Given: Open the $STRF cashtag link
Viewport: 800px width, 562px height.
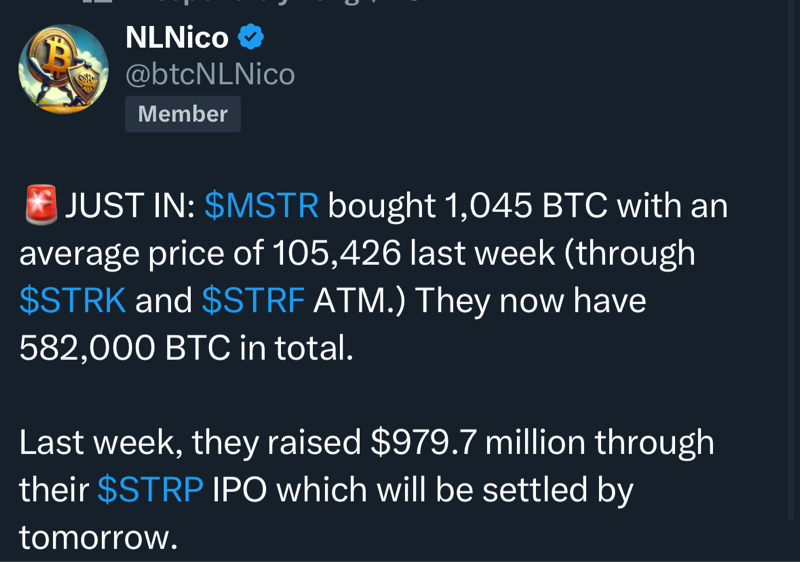Looking at the screenshot, I should 253,300.
